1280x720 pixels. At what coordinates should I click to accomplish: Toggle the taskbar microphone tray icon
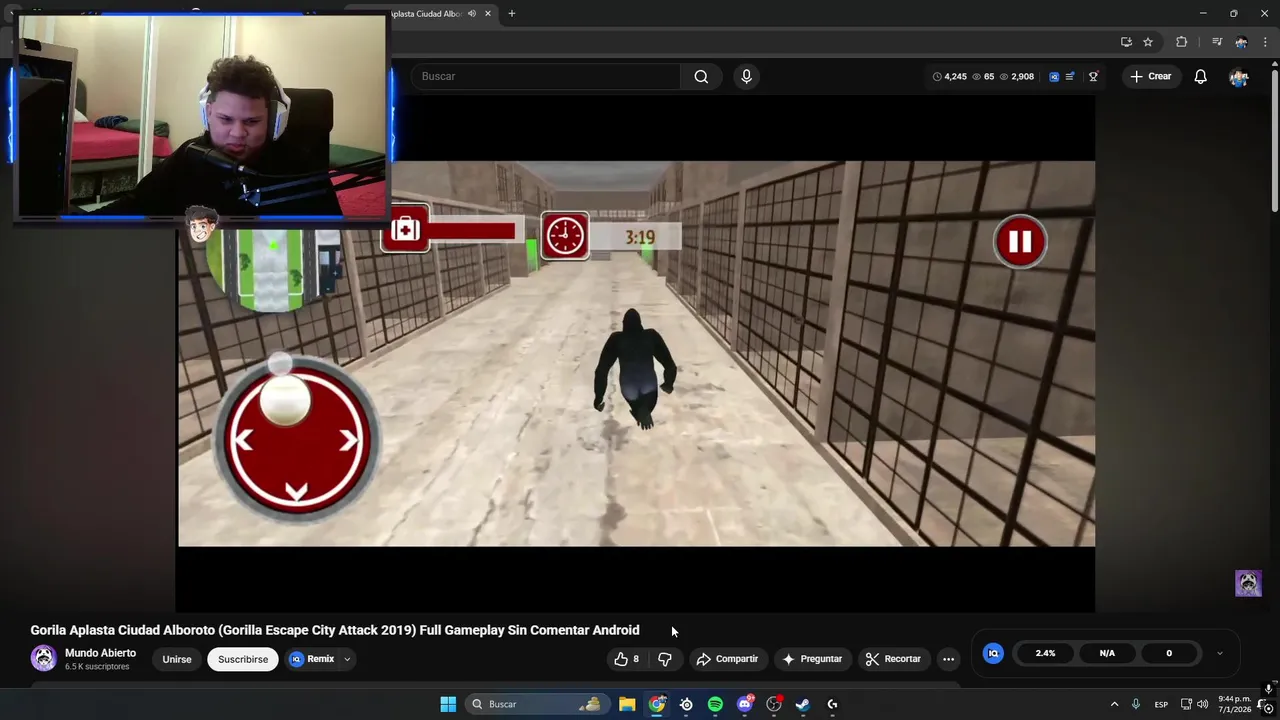(1135, 704)
